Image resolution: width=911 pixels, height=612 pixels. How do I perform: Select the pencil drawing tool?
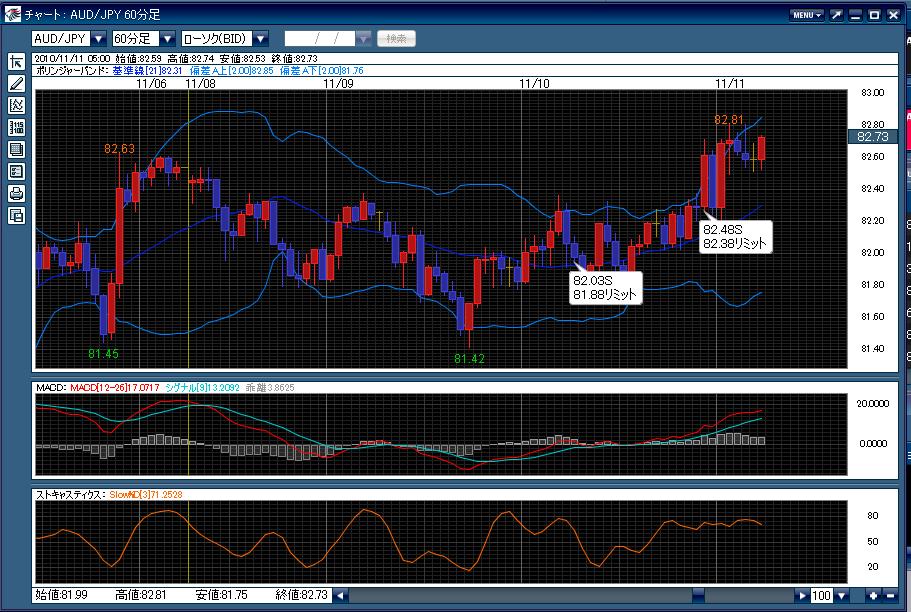click(x=16, y=83)
